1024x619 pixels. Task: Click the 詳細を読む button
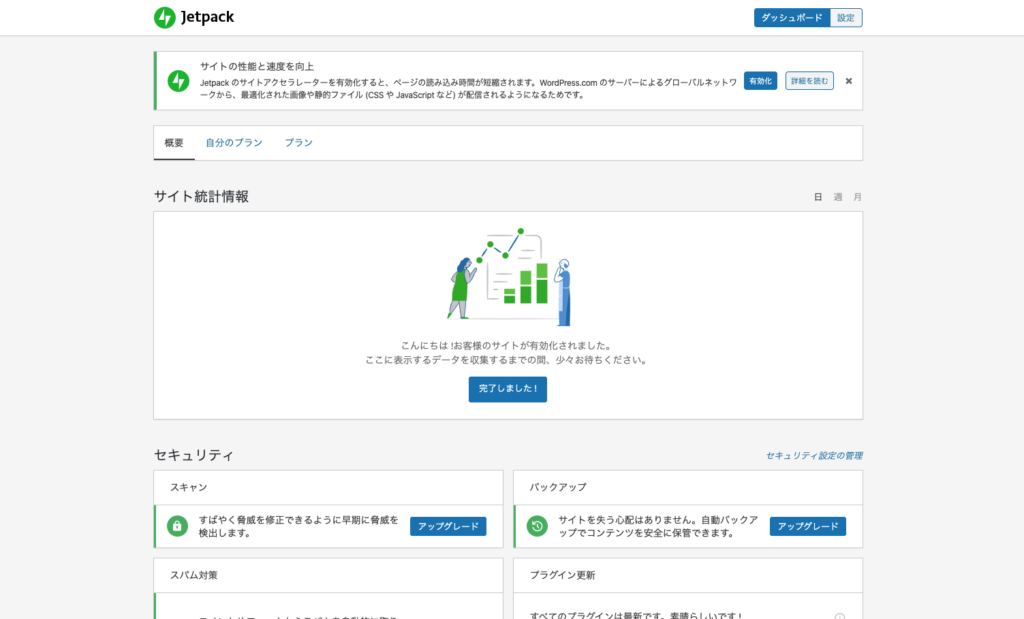[x=809, y=81]
